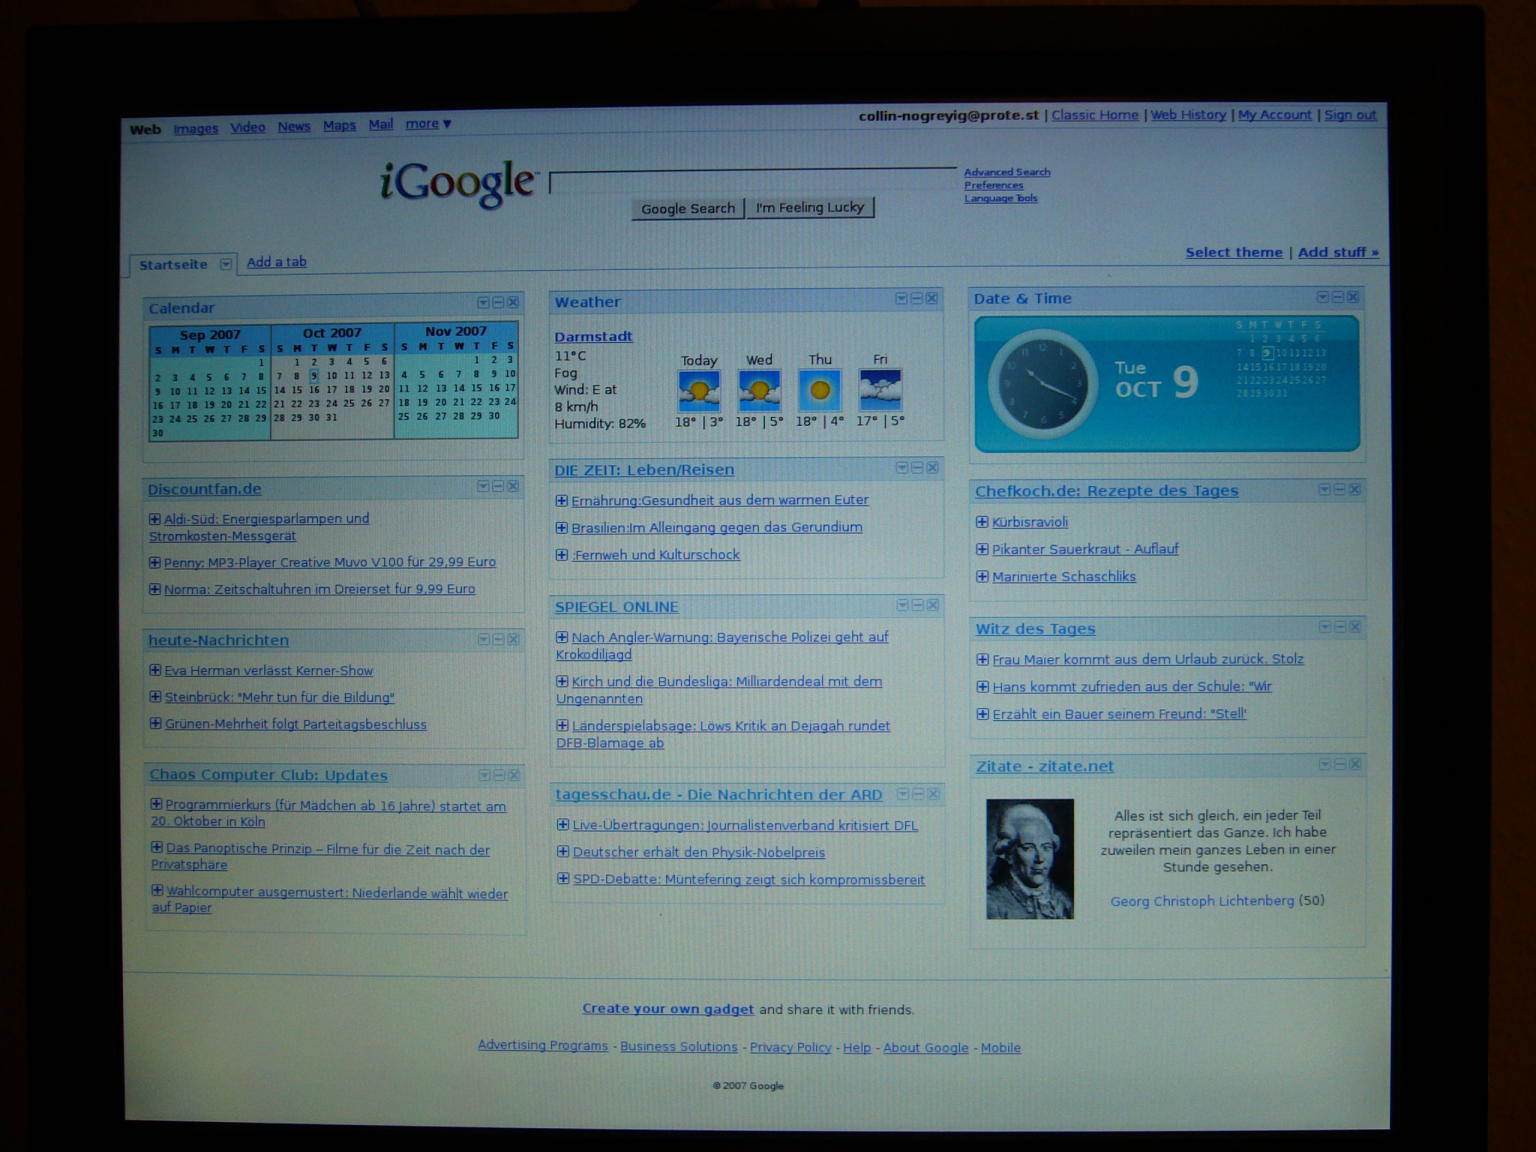The image size is (1536, 1152).
Task: Open the Classic Home link
Action: tap(1095, 115)
